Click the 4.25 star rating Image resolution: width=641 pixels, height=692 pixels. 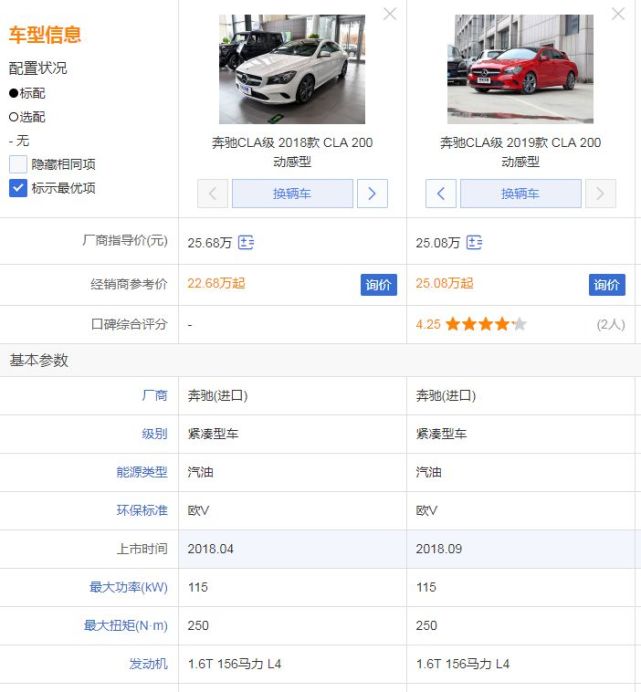[472, 324]
